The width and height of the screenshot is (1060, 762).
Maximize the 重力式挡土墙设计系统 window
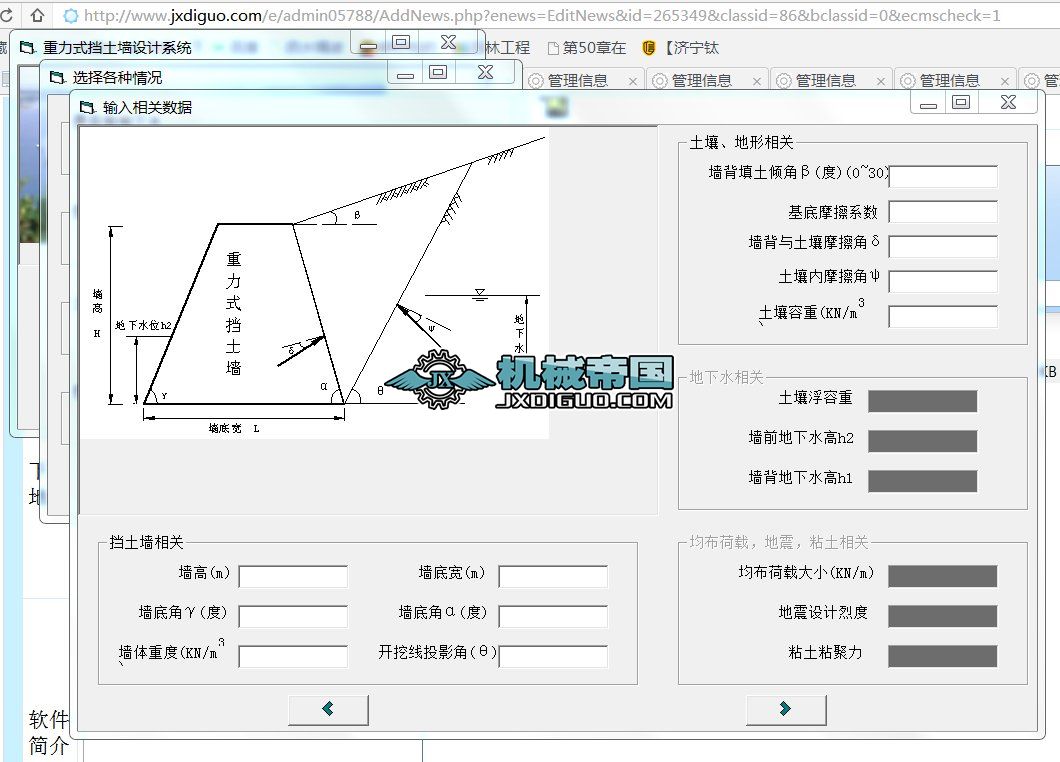click(x=401, y=43)
